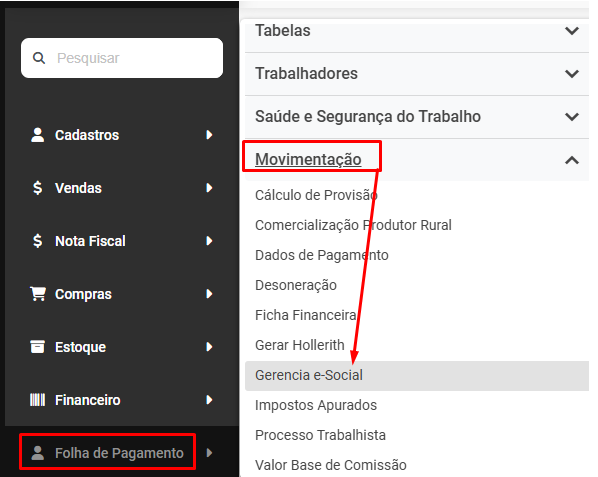Screen dimensions: 598x477
Task: Click the magnifier icon in search box
Action: click(x=39, y=58)
